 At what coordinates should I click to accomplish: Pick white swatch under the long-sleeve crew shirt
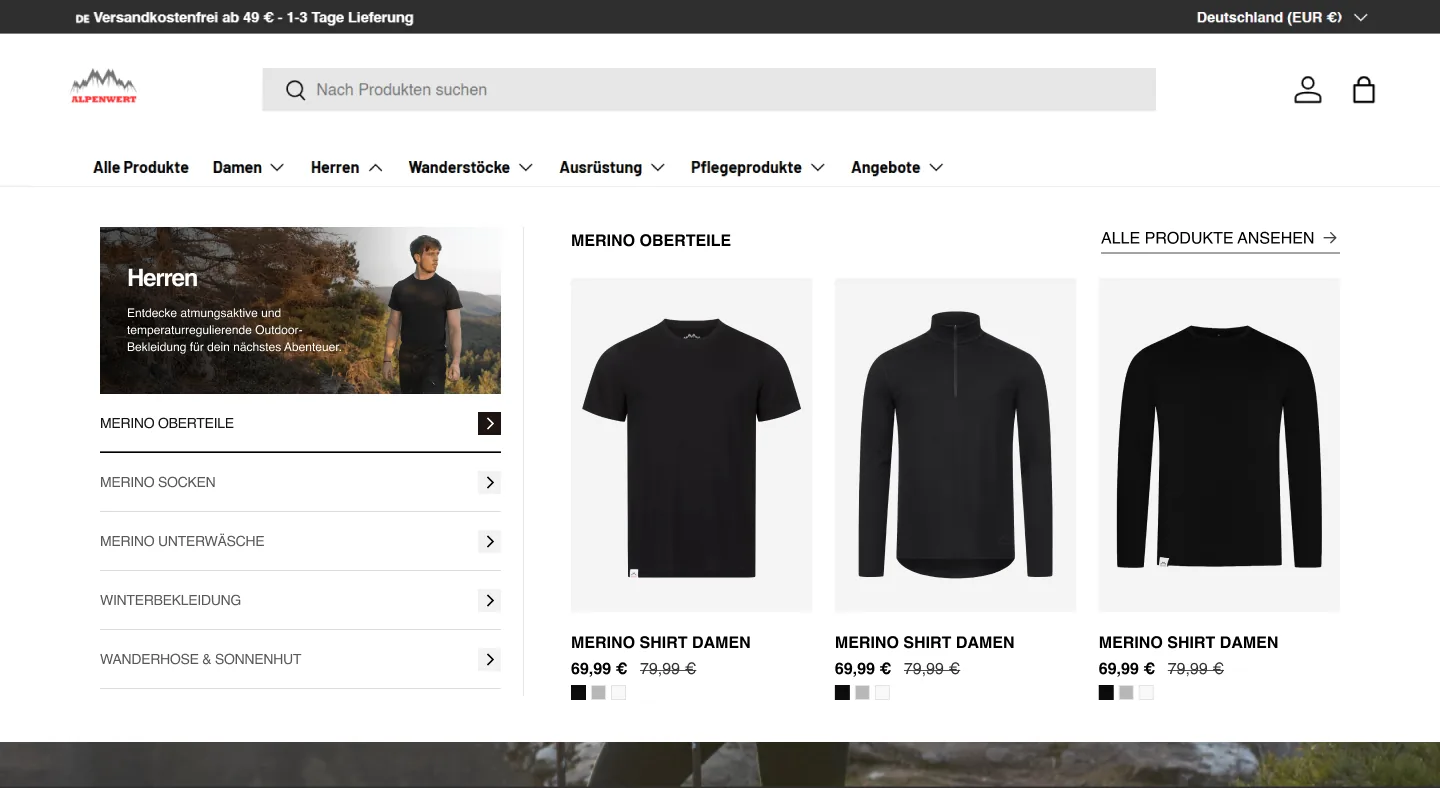(x=1146, y=692)
